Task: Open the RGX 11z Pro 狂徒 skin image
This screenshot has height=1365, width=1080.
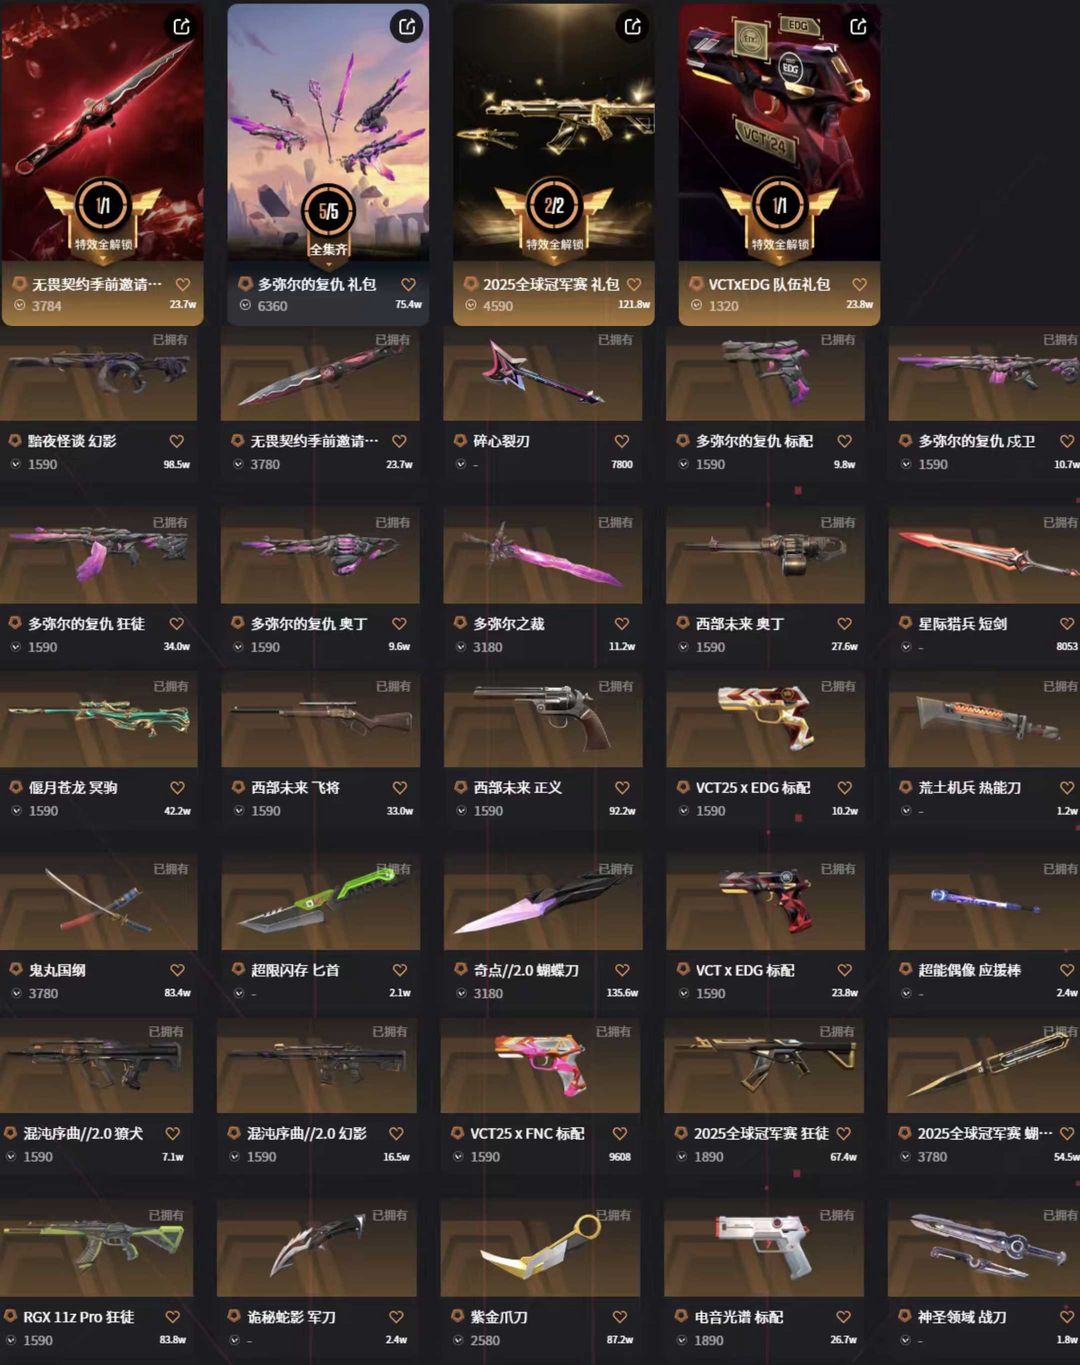Action: click(96, 1248)
